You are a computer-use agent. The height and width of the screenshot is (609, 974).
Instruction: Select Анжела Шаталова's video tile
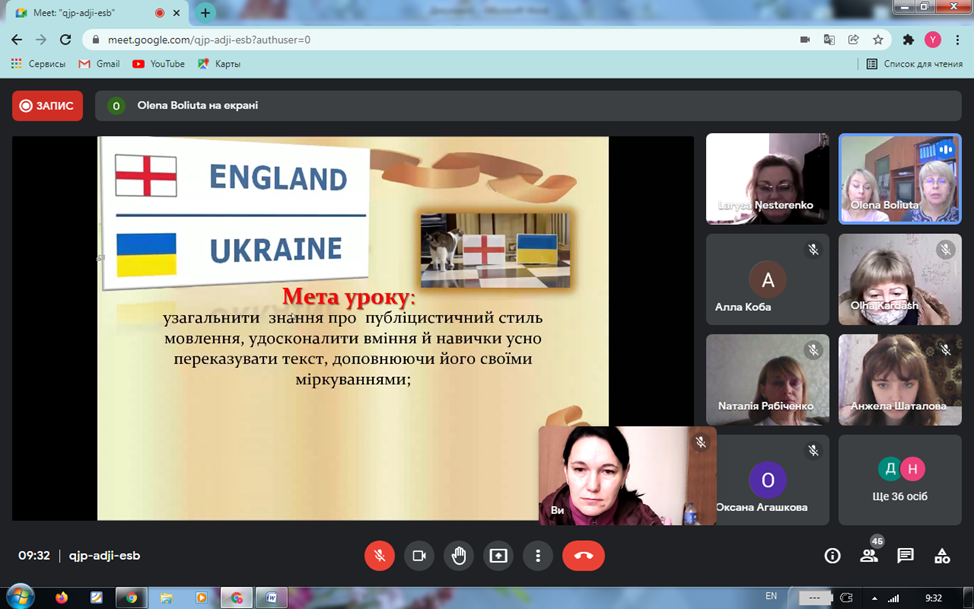click(900, 380)
